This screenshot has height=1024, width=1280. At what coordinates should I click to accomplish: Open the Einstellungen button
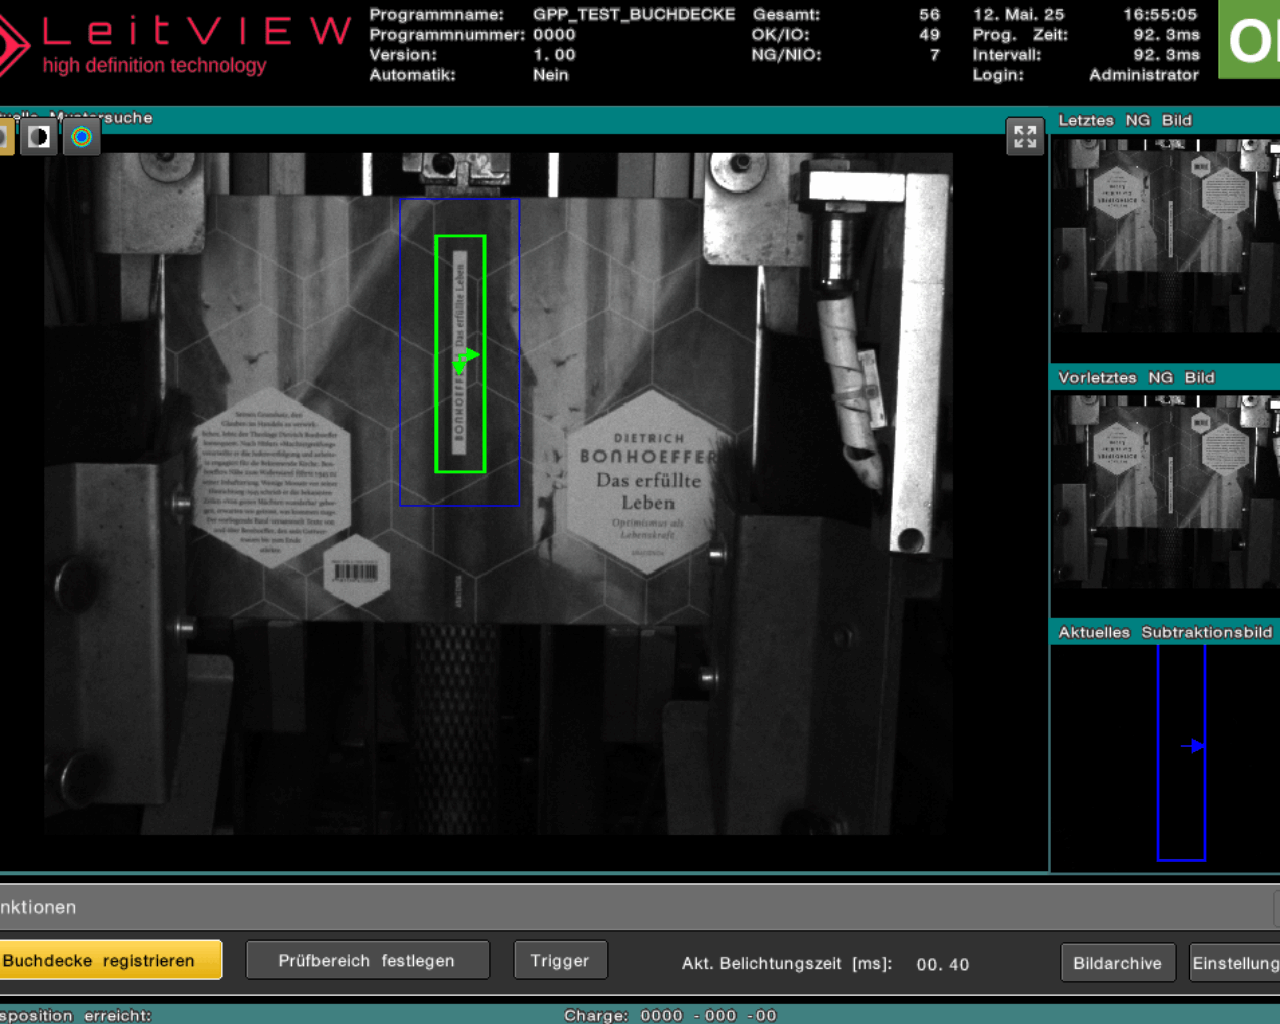click(1235, 963)
